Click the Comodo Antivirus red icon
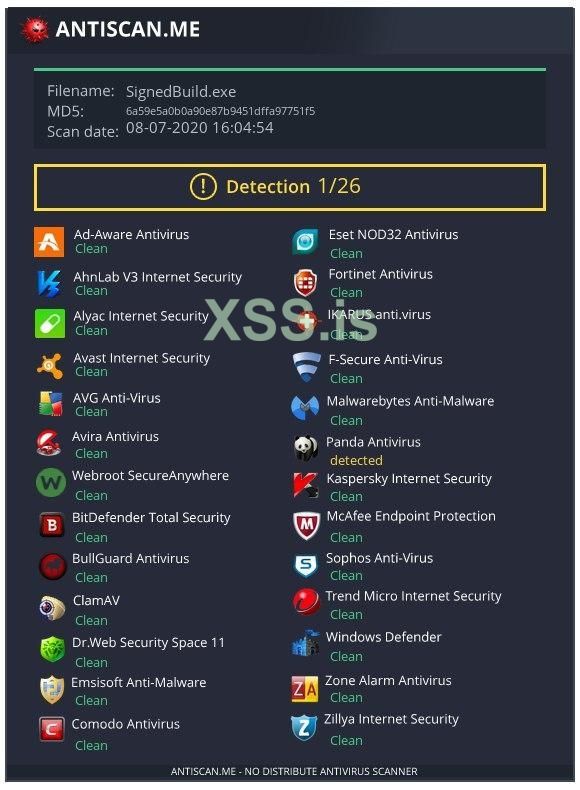580x790 pixels. [52, 730]
